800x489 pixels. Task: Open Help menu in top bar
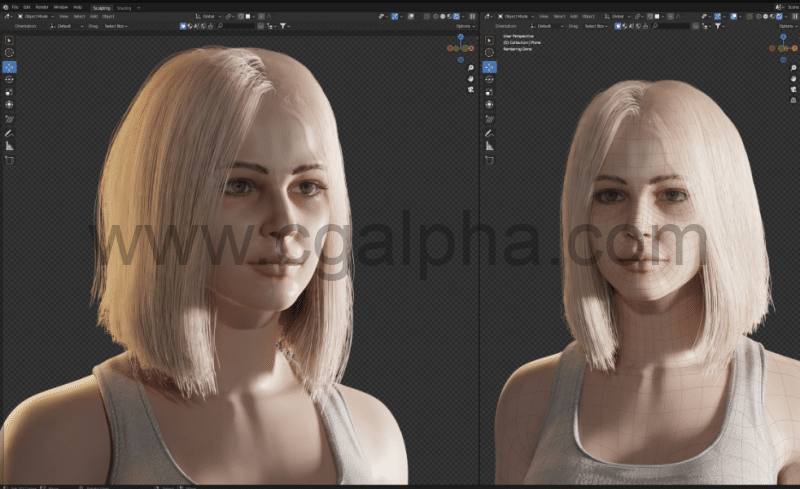[78, 7]
